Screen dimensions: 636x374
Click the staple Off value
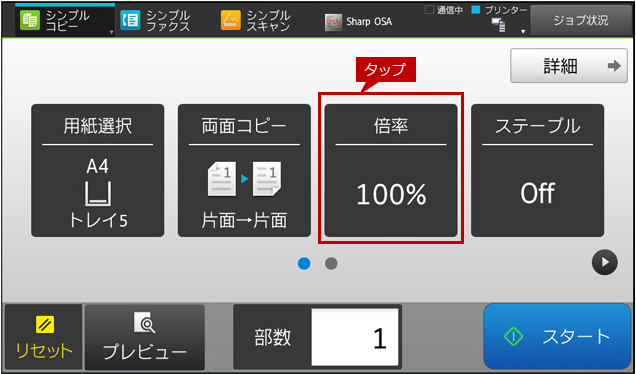537,193
